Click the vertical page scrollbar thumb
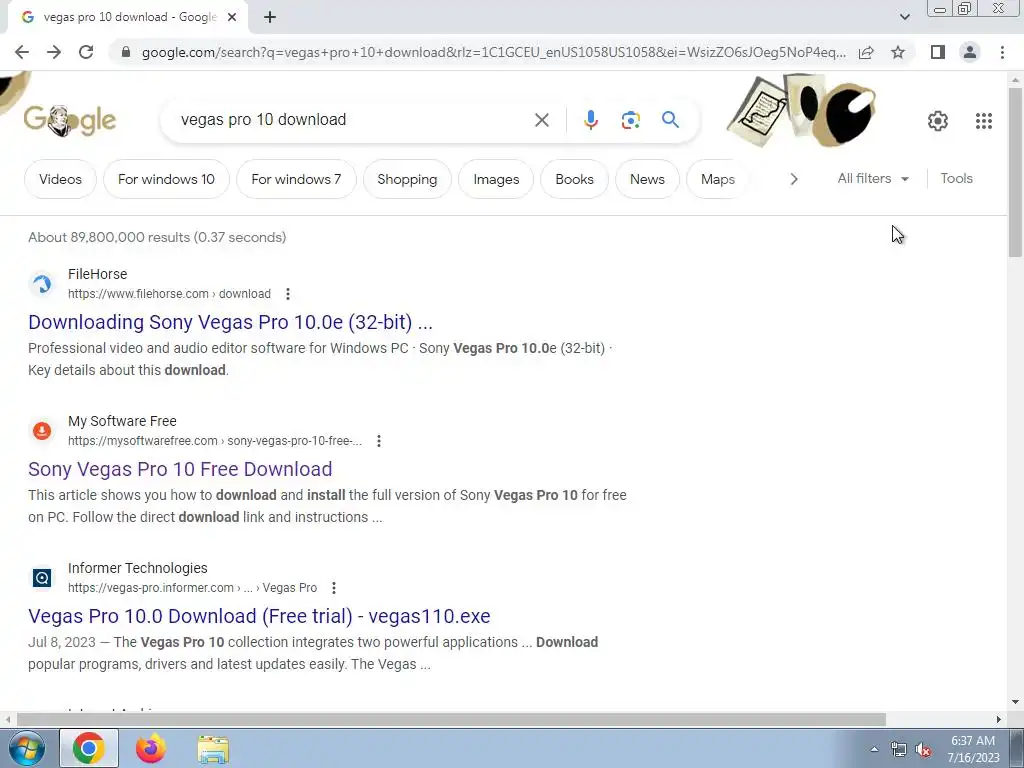This screenshot has width=1024, height=768. 1015,172
